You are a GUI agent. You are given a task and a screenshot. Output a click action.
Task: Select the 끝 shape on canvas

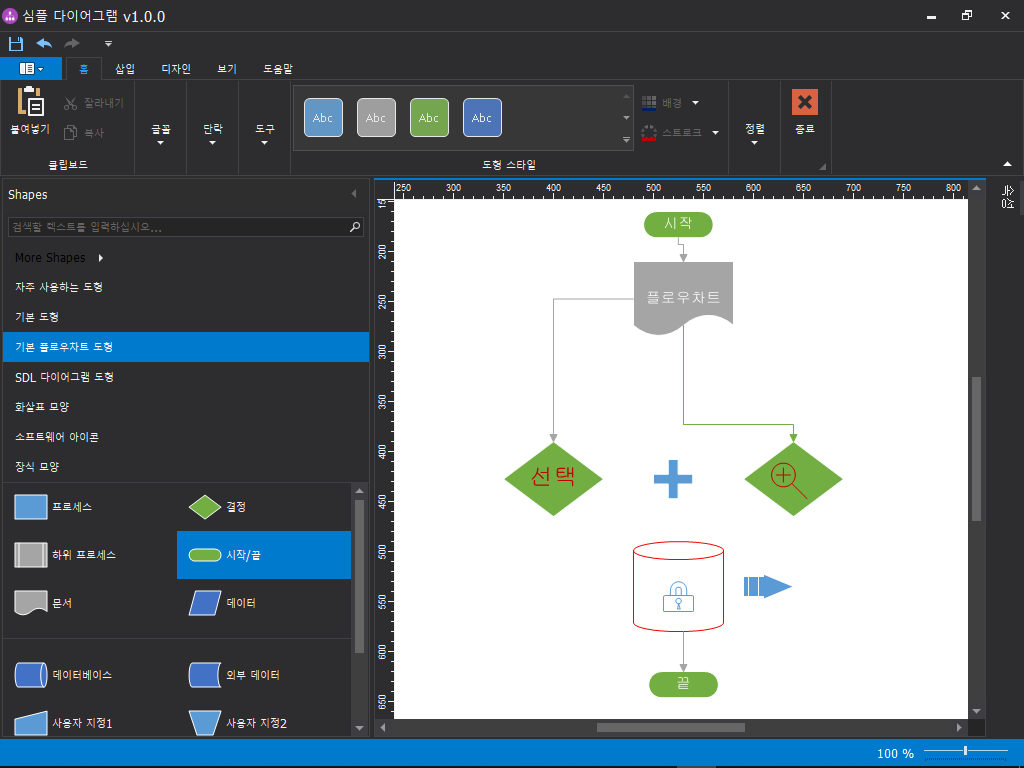pos(683,684)
